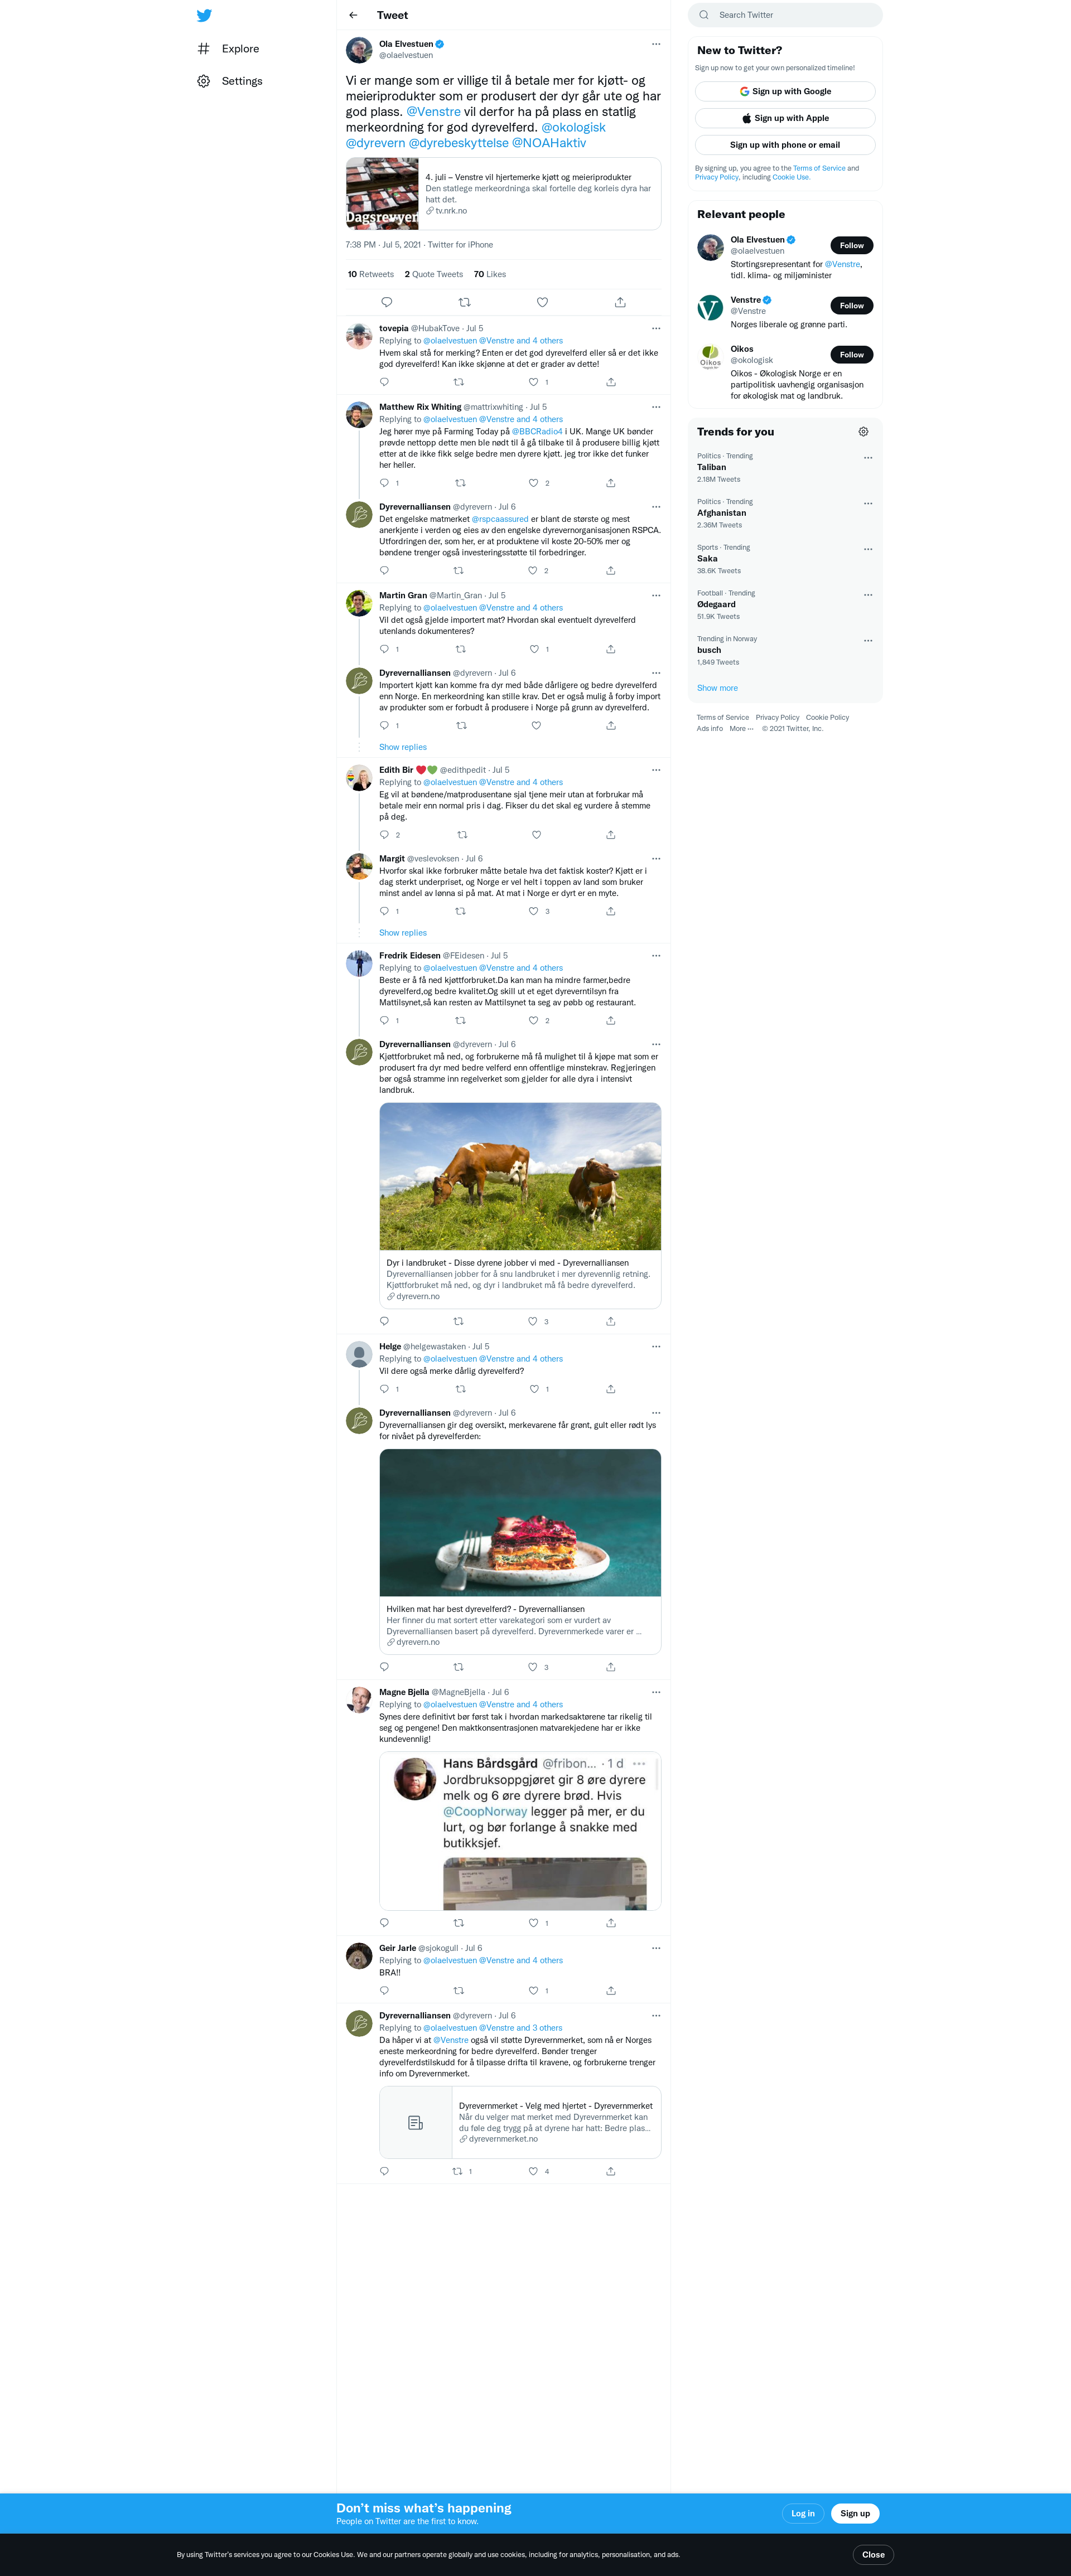Open more options for main tweet

coord(656,44)
